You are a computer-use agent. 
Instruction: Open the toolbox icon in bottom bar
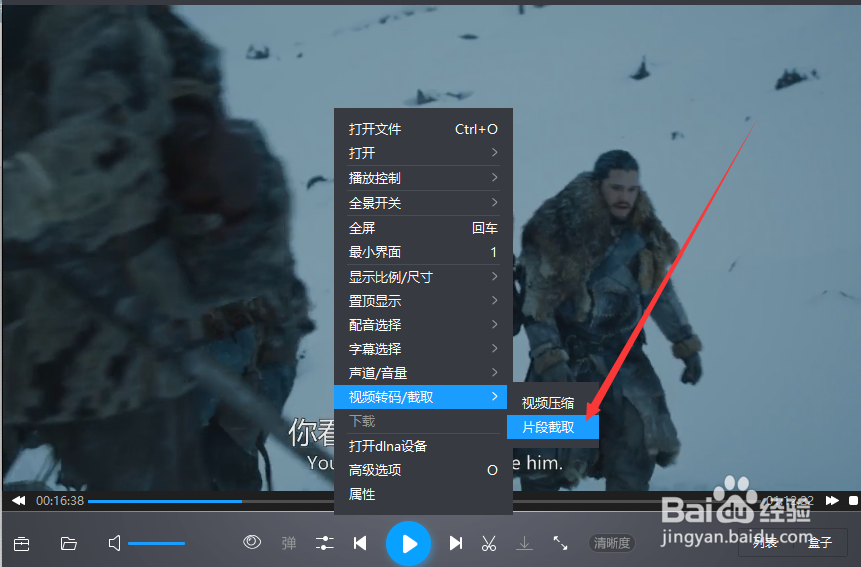(x=21, y=544)
